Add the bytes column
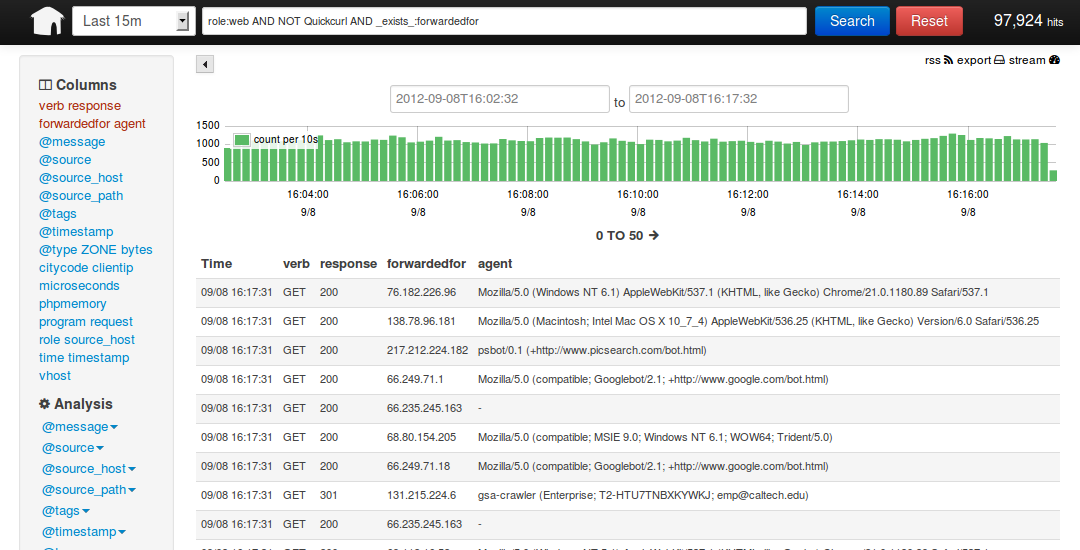 (x=136, y=250)
